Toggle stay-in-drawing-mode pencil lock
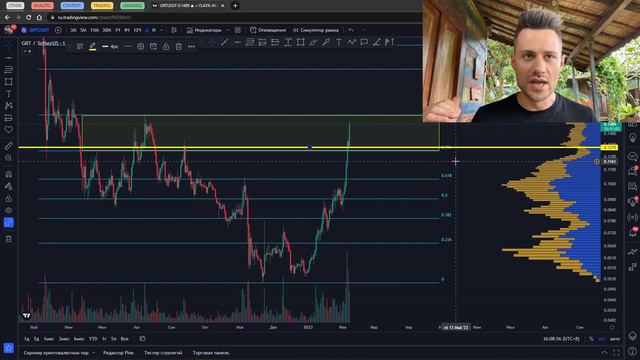This screenshot has width=640, height=360. tap(9, 186)
